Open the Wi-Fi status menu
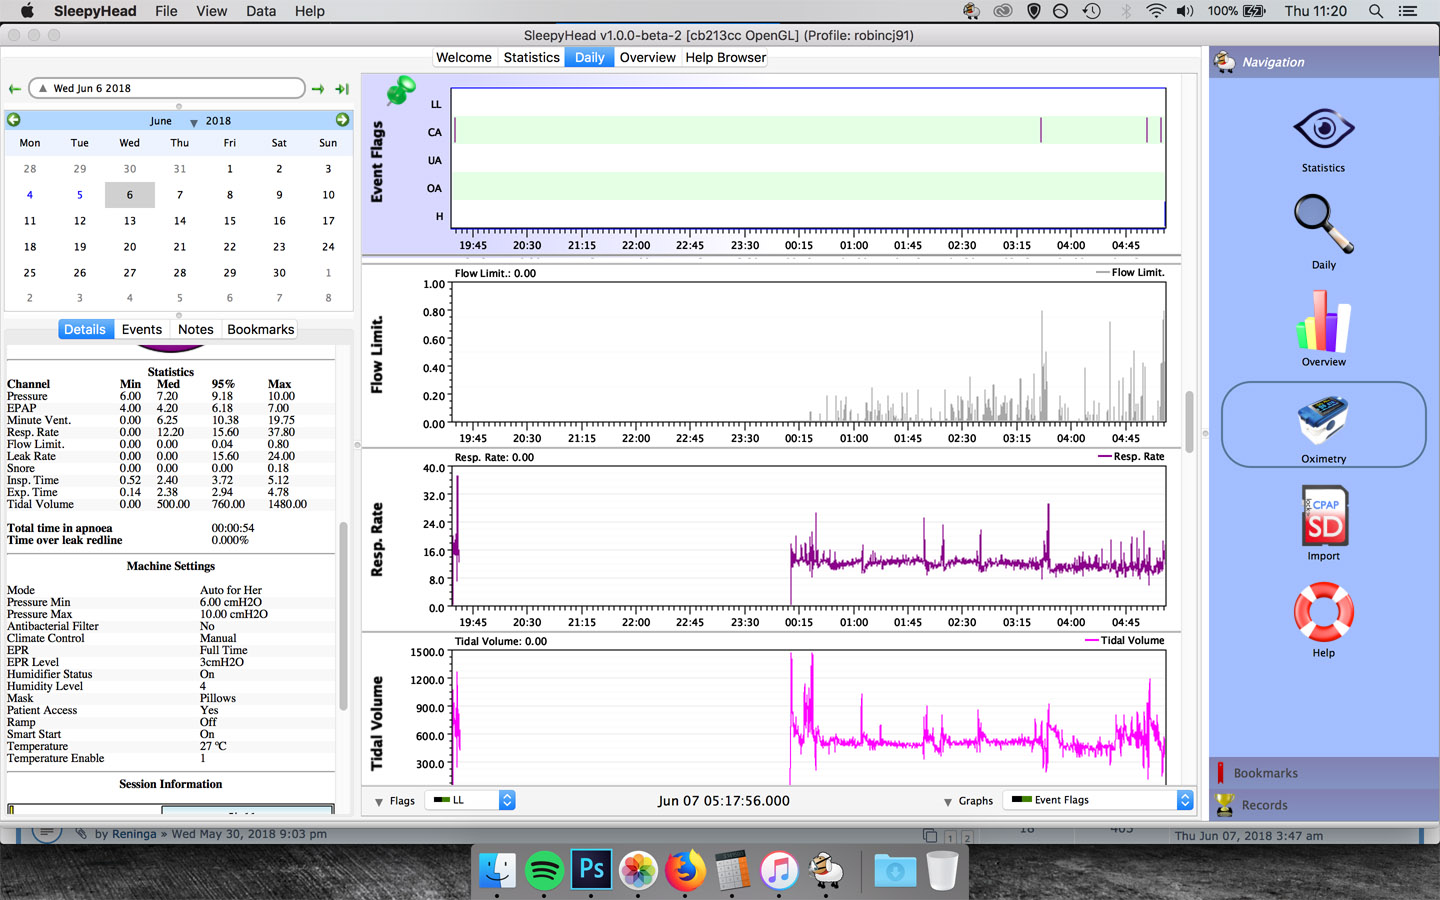1440x900 pixels. (x=1156, y=11)
